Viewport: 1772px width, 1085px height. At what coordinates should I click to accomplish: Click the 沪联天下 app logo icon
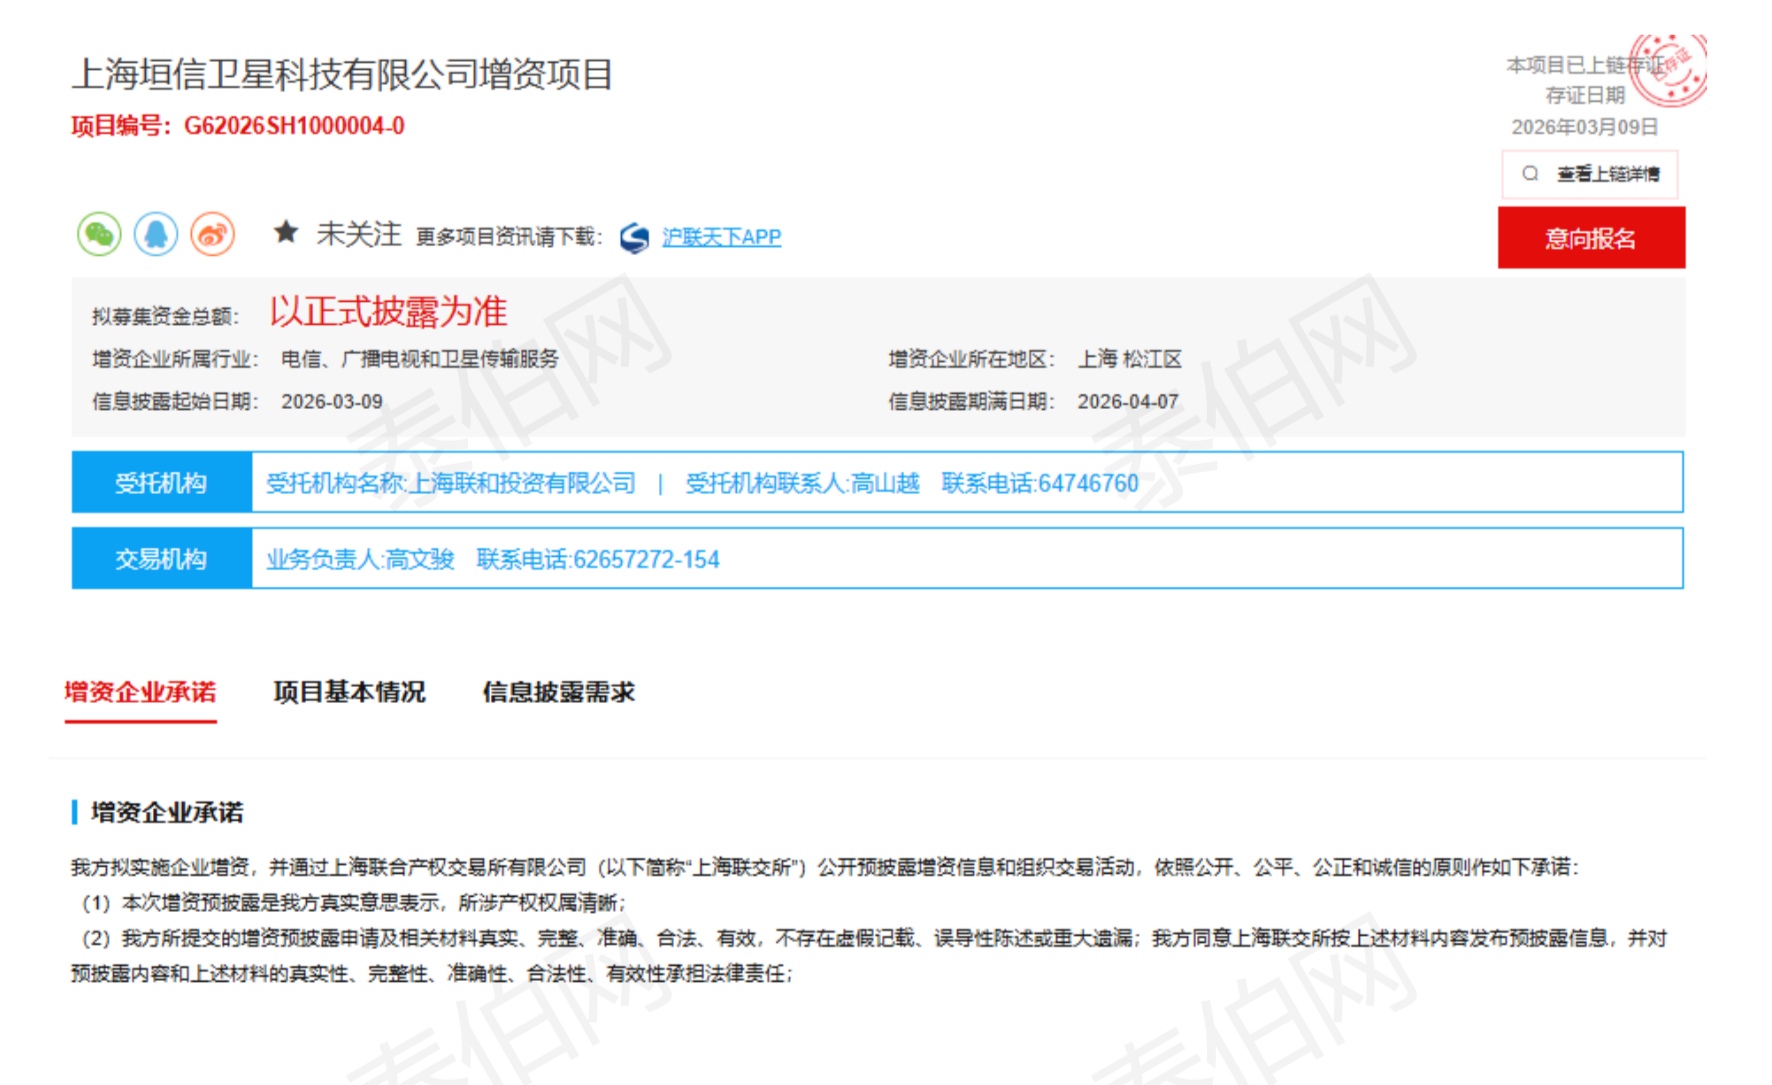click(x=635, y=238)
